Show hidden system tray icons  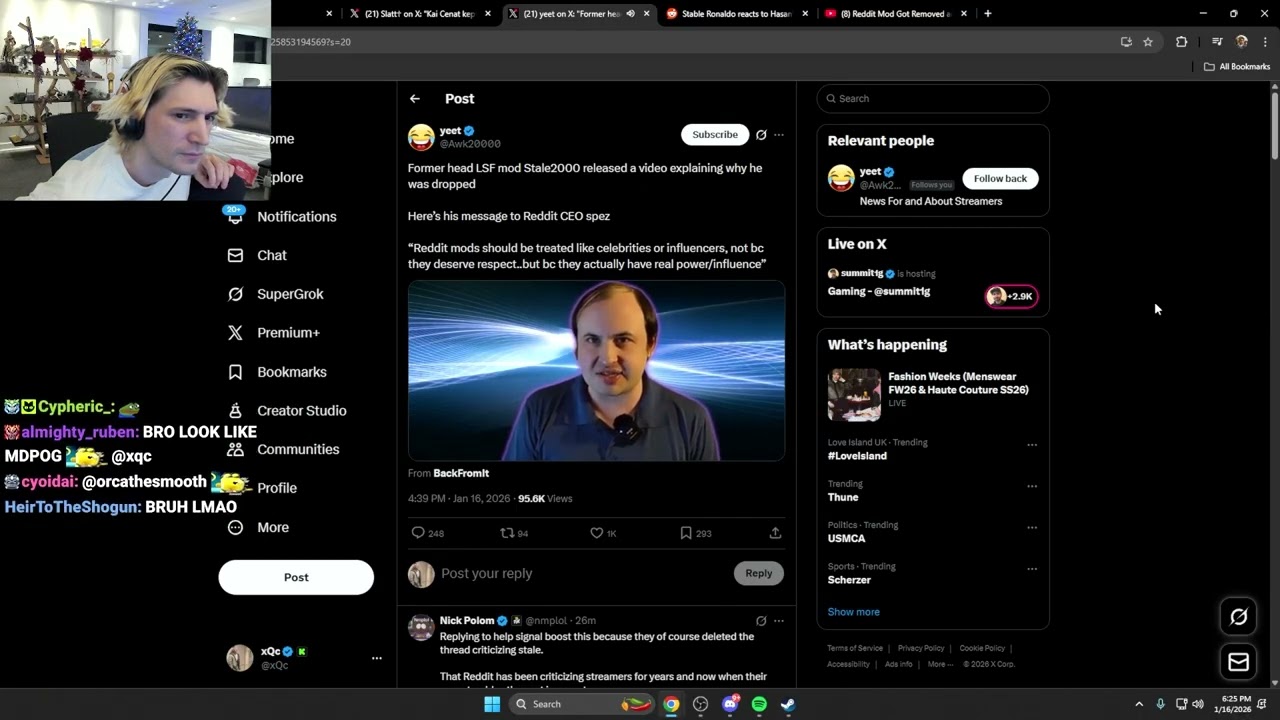1139,704
